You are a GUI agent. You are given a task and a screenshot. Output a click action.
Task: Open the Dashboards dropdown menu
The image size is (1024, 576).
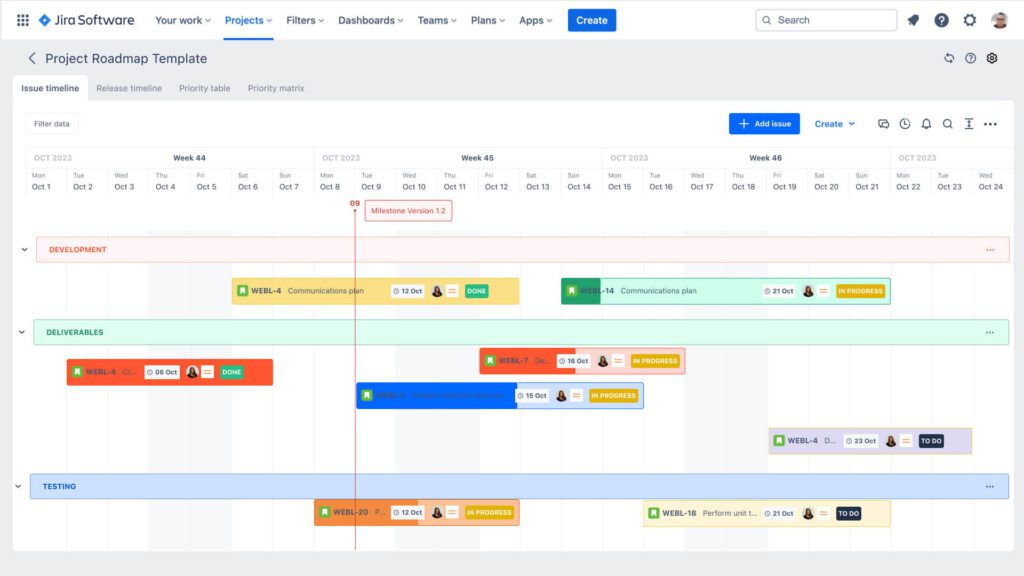click(x=370, y=20)
